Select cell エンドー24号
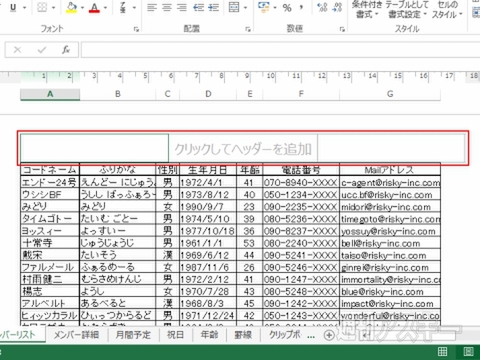480x360 pixels. pos(50,182)
